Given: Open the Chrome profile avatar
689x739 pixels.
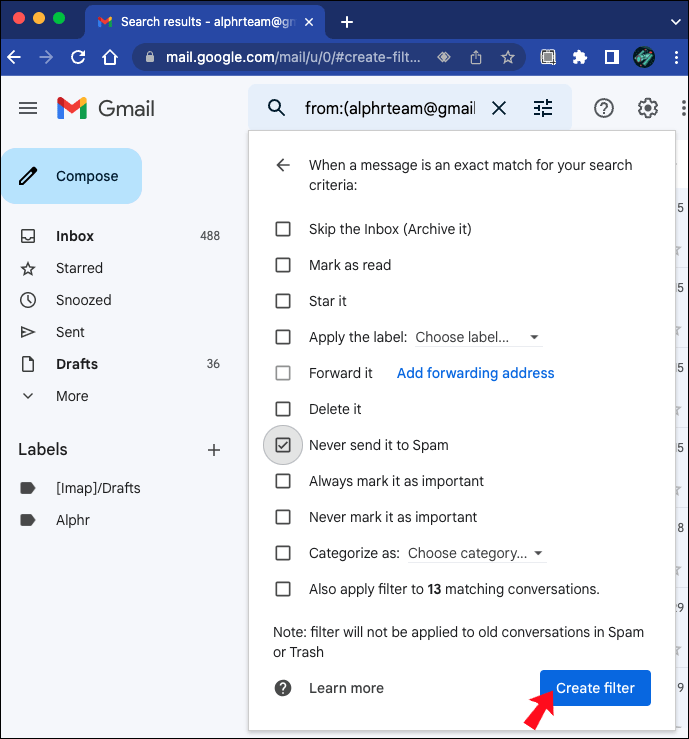Looking at the screenshot, I should click(x=644, y=57).
